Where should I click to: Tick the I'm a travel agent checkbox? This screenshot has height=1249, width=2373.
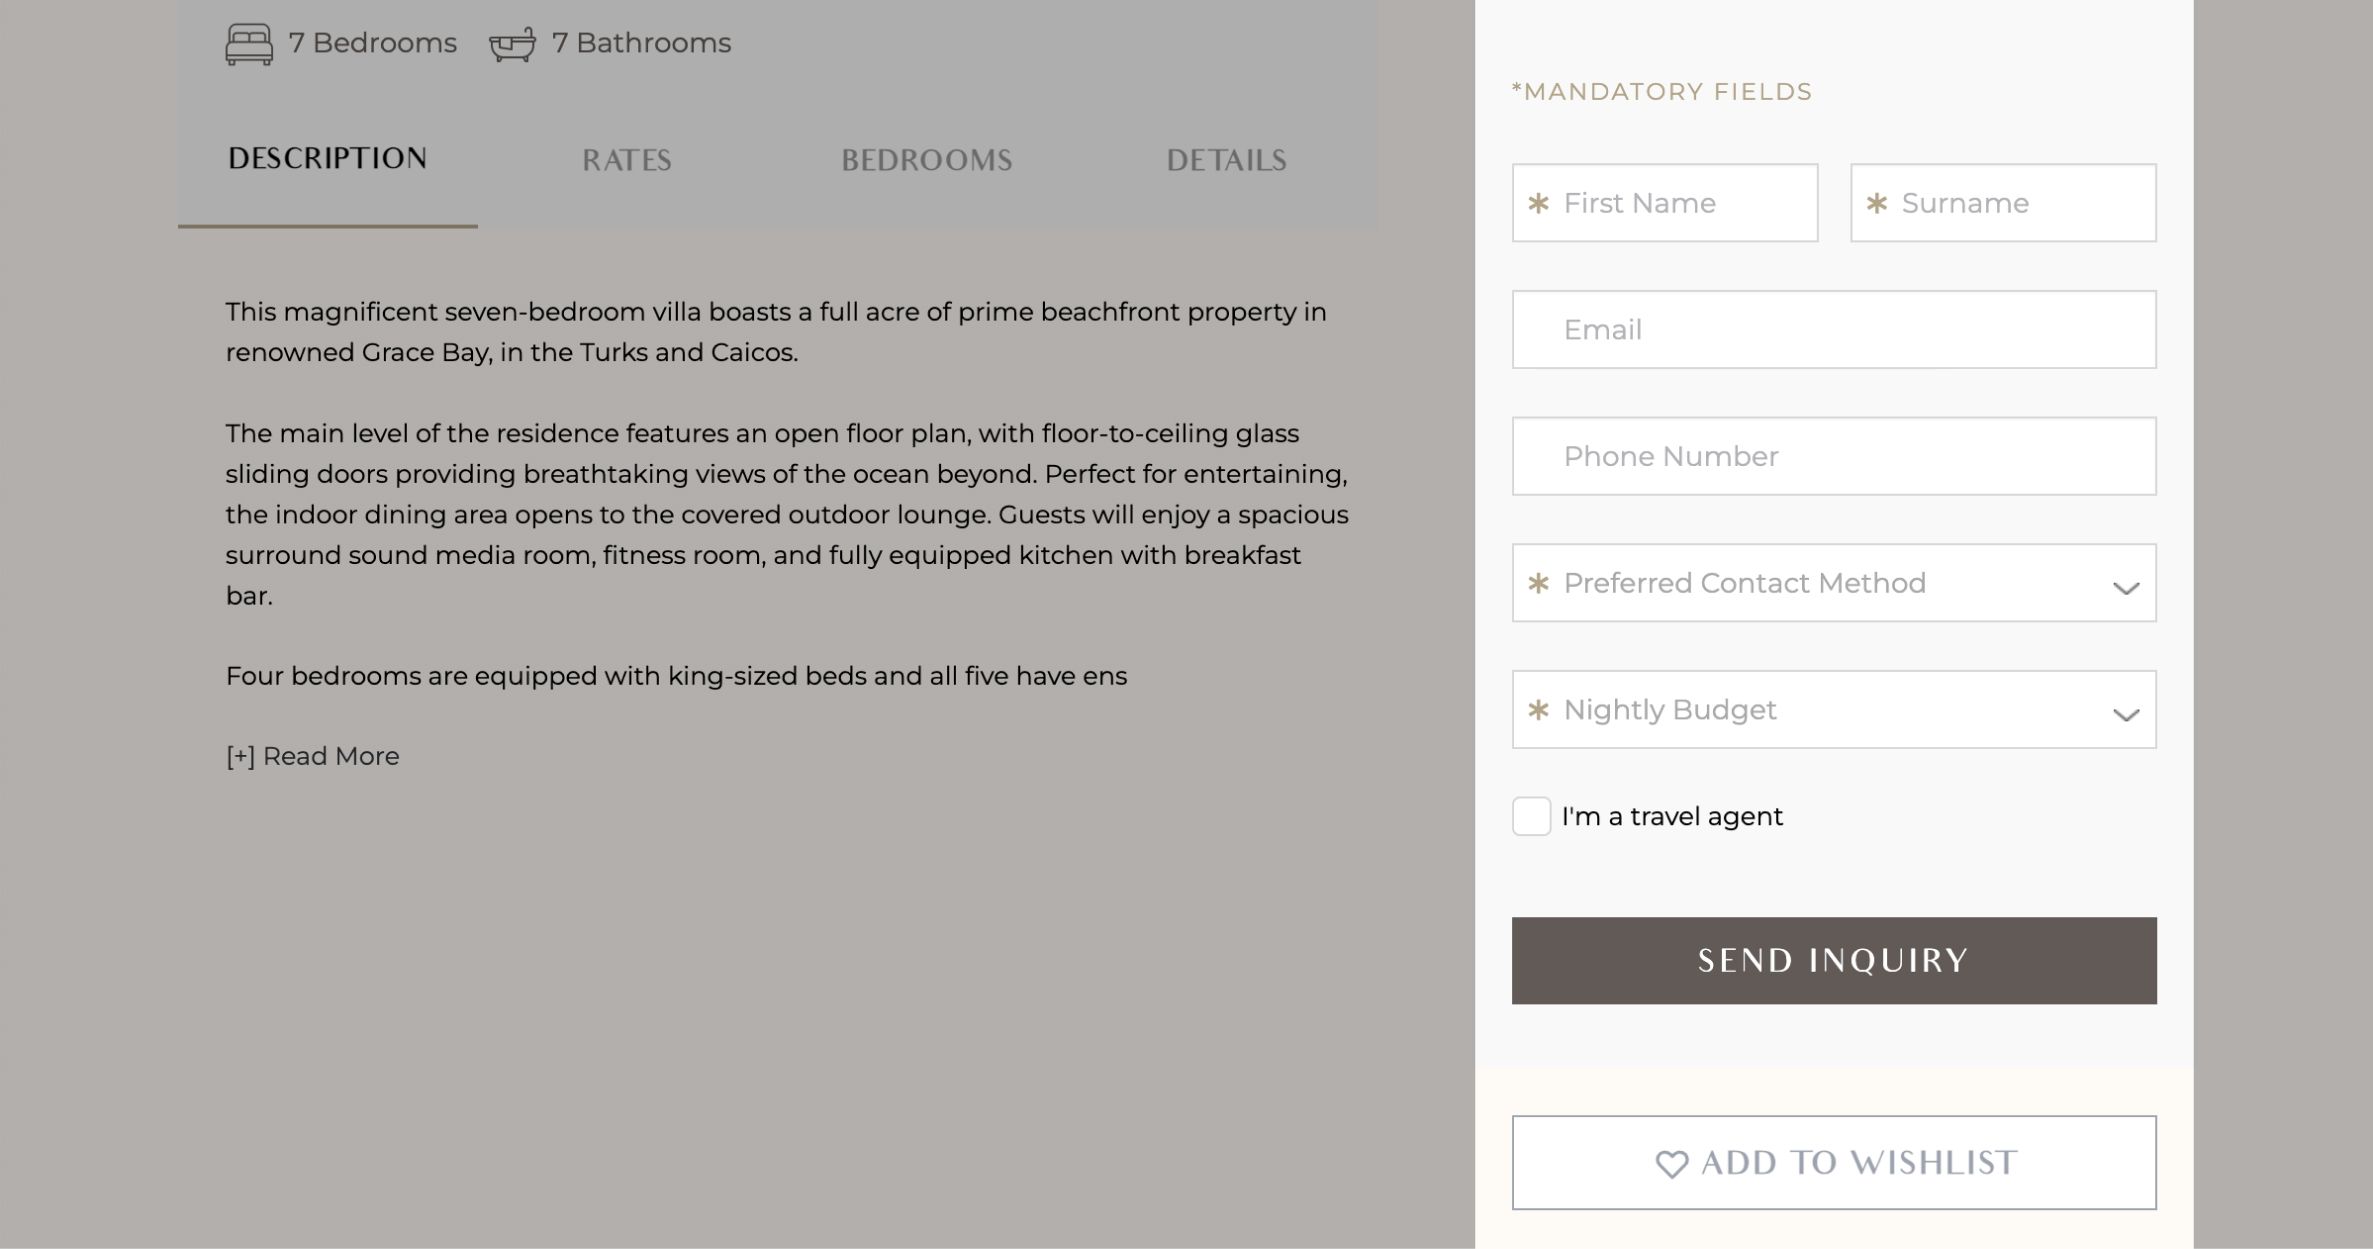point(1531,816)
